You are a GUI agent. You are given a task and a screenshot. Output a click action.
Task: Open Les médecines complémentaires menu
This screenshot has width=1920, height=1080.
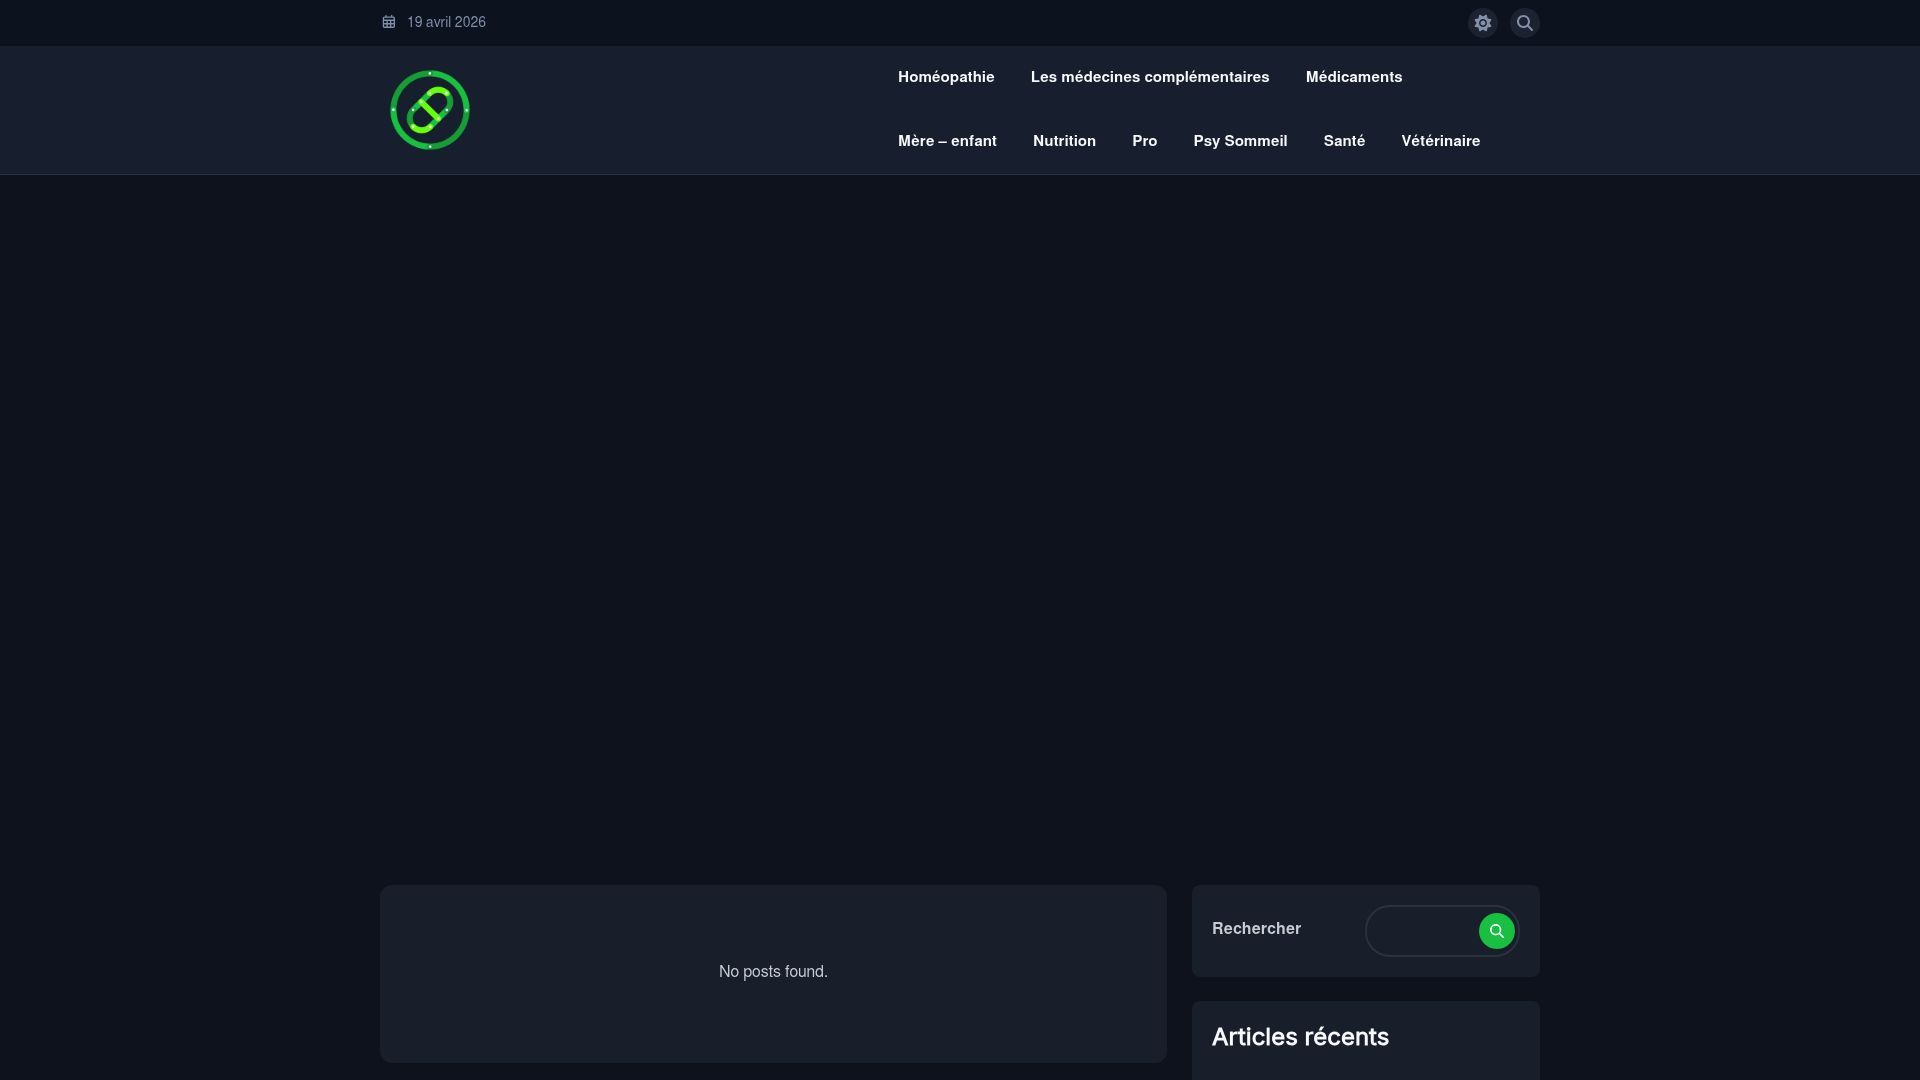[x=1150, y=77]
